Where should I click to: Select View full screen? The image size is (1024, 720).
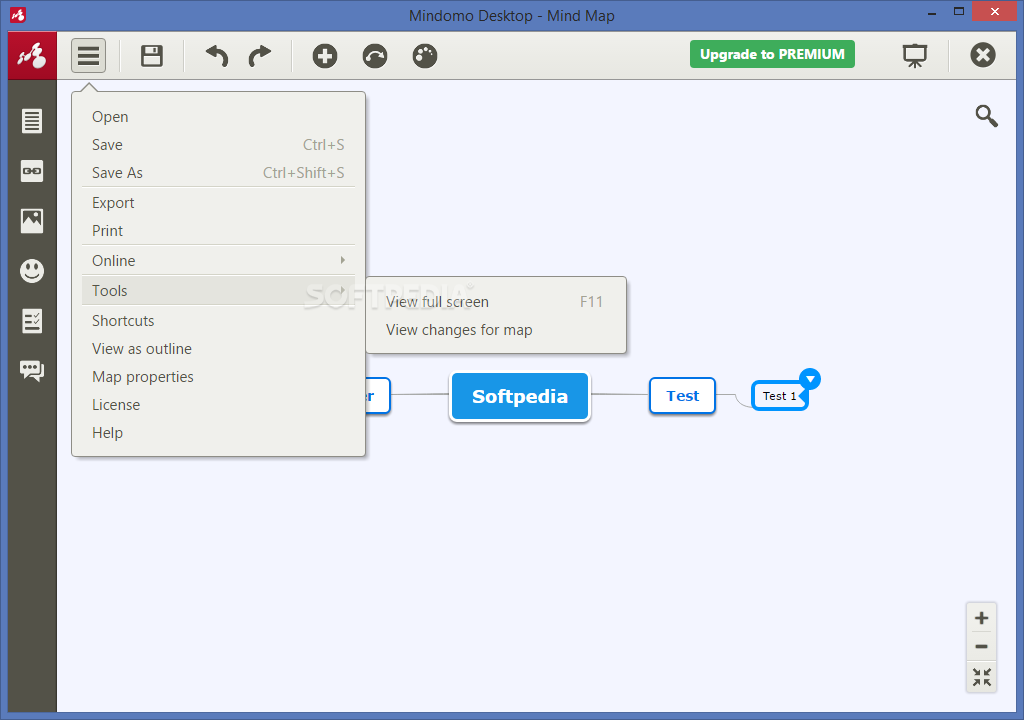pyautogui.click(x=496, y=302)
